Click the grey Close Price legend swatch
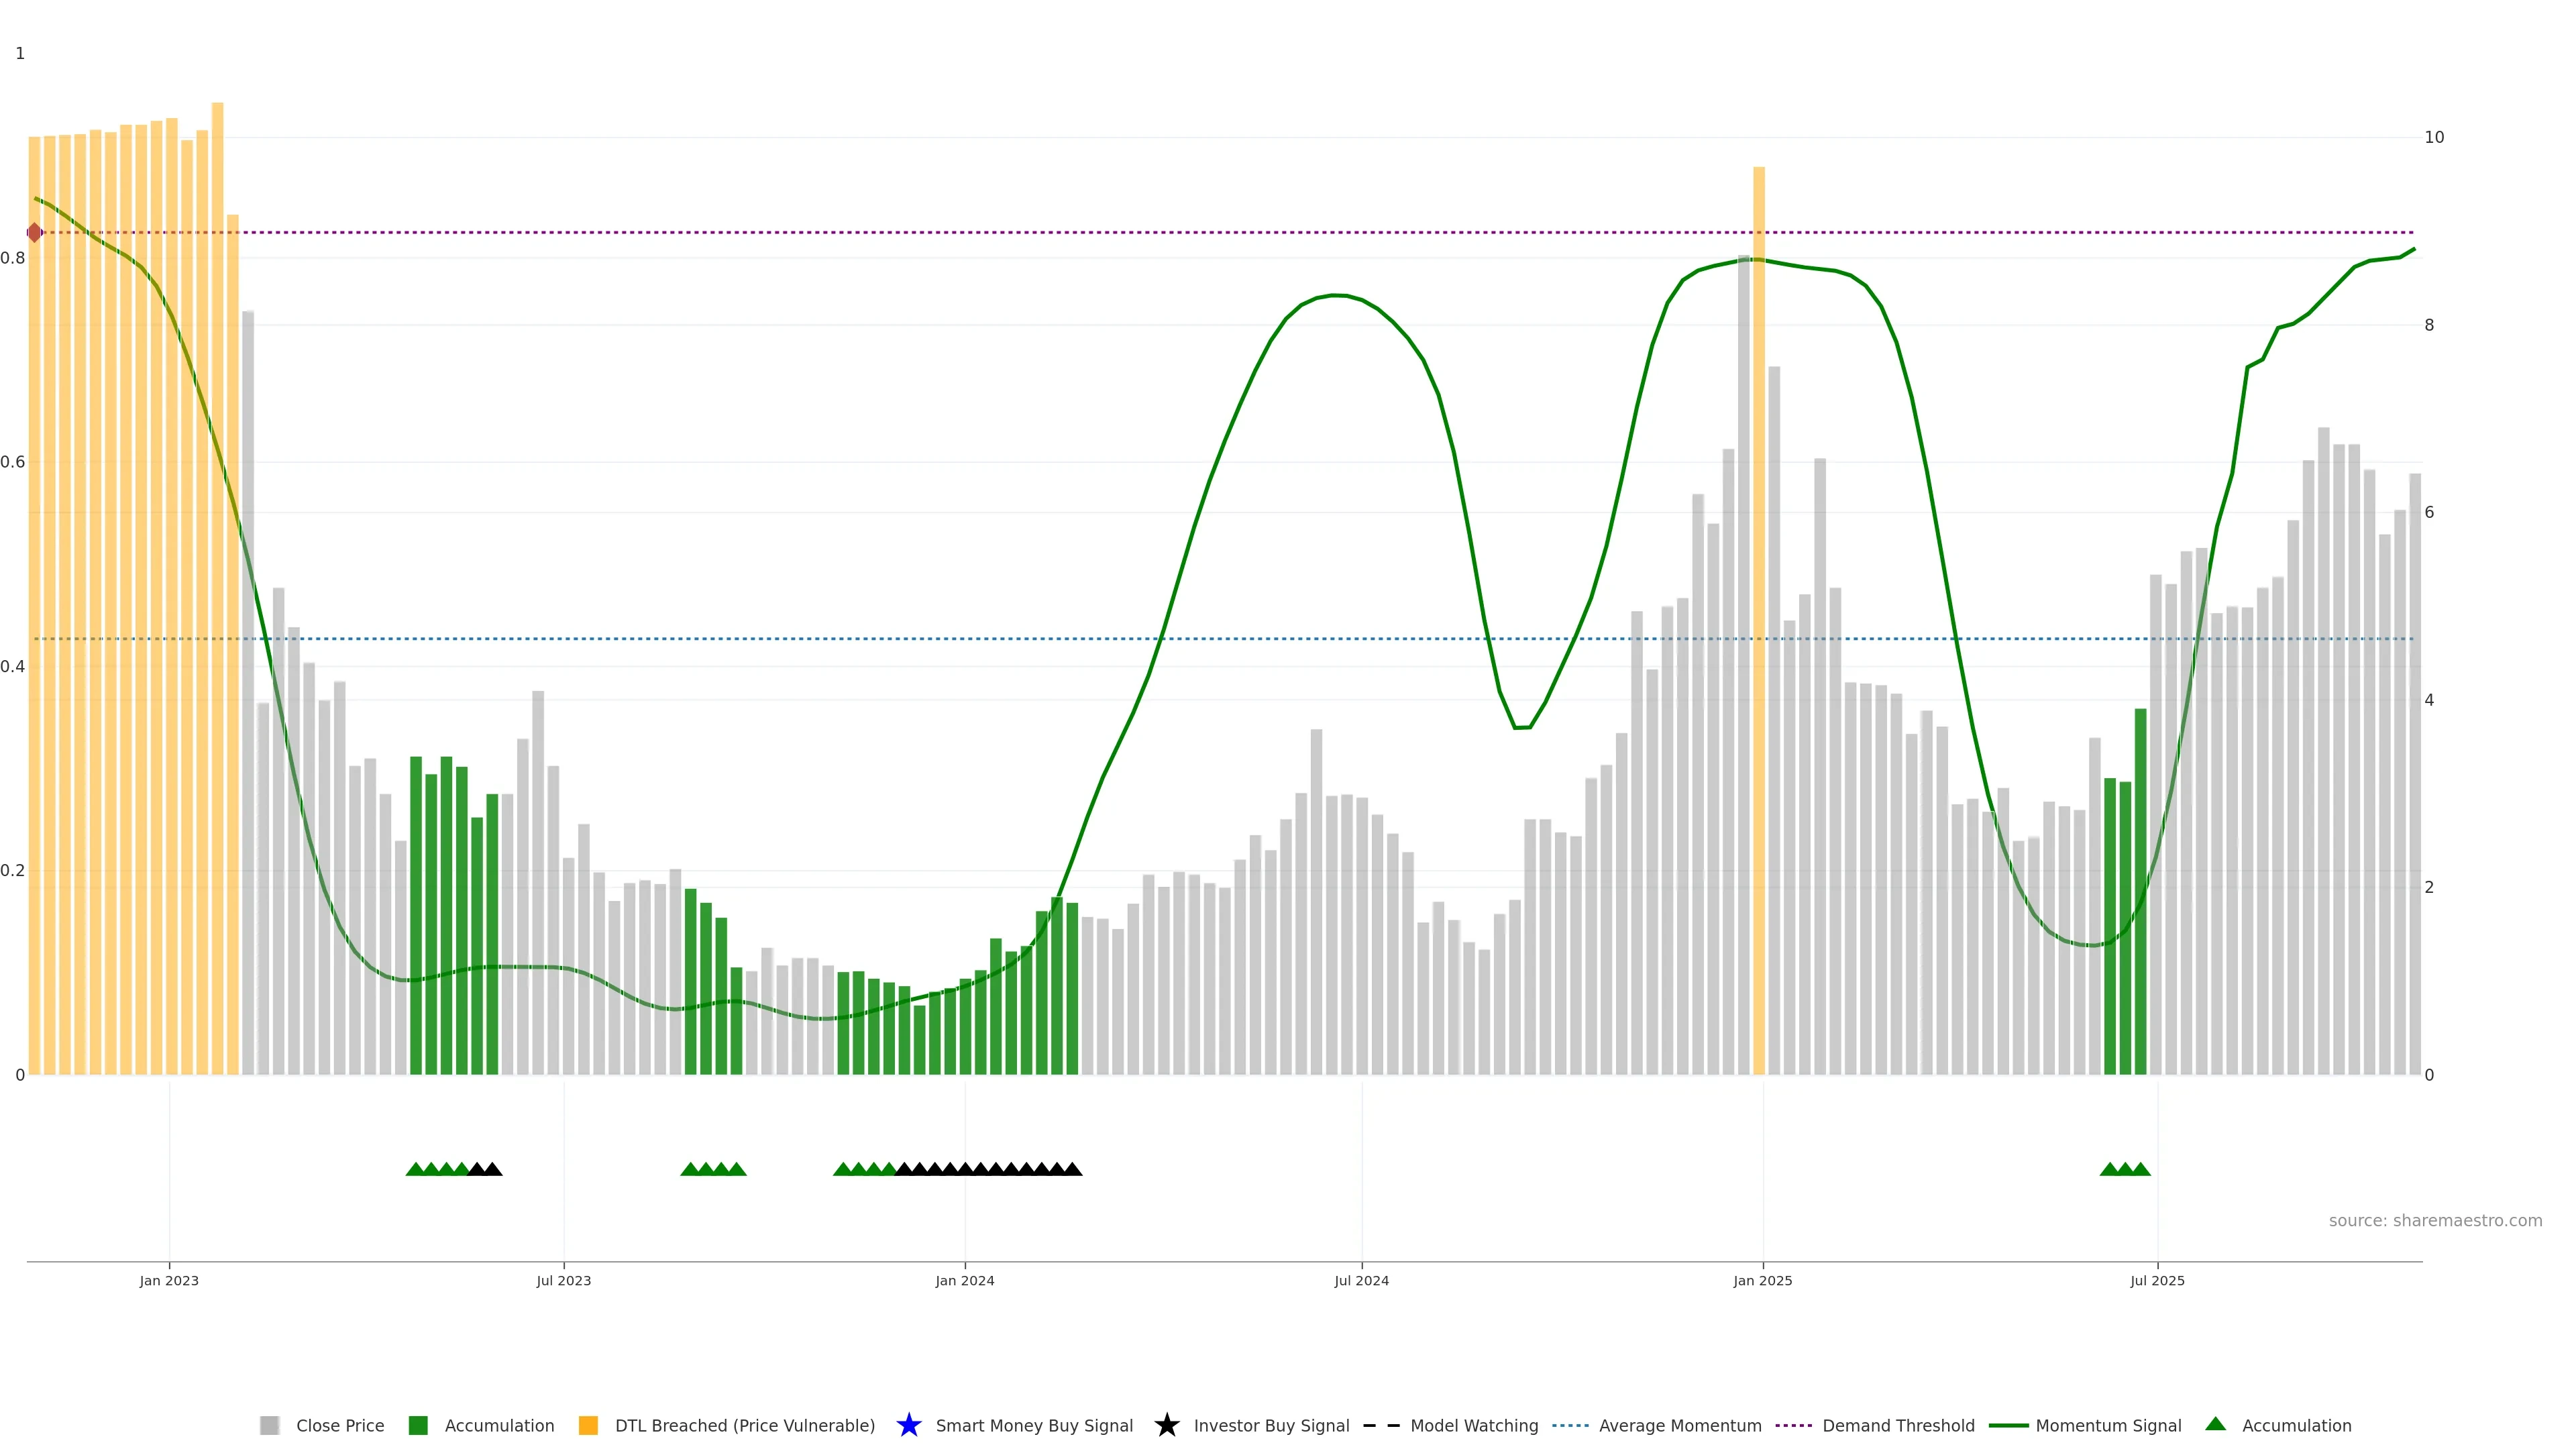Viewport: 2576px width, 1449px height. point(269,1425)
